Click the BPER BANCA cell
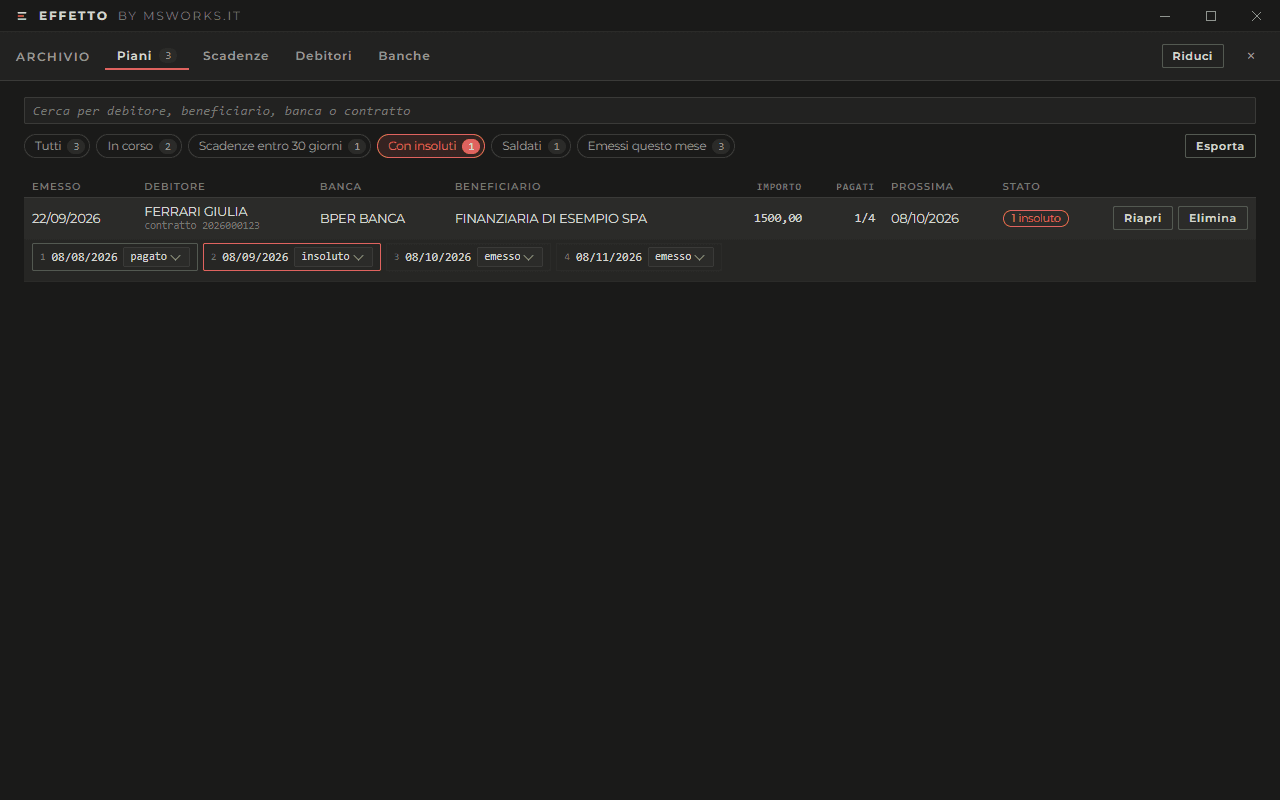The image size is (1280, 800). [362, 218]
